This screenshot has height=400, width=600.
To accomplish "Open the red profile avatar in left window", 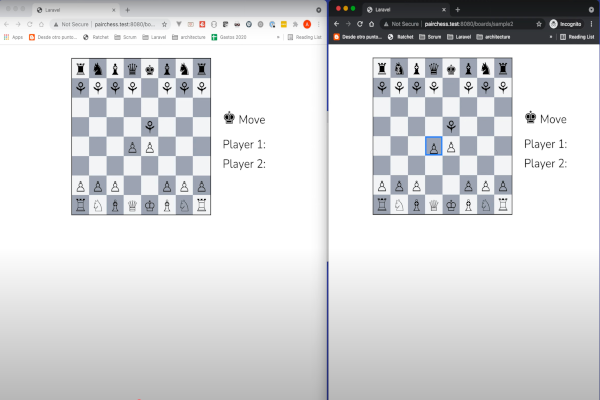I will (307, 24).
